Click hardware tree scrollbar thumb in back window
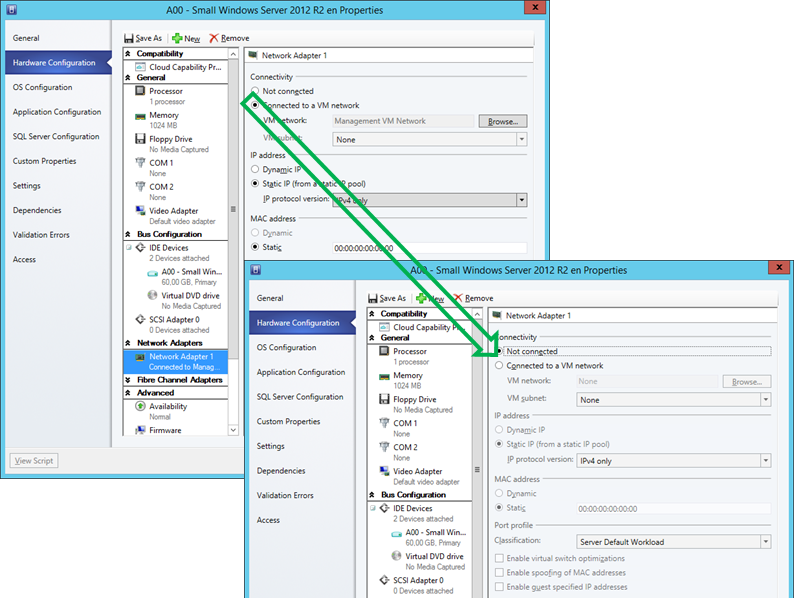Image resolution: width=794 pixels, height=598 pixels. tap(233, 209)
